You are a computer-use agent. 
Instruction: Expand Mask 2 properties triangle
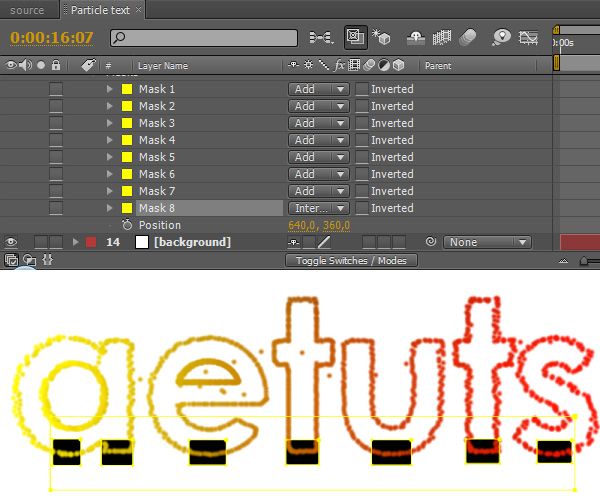pos(110,106)
